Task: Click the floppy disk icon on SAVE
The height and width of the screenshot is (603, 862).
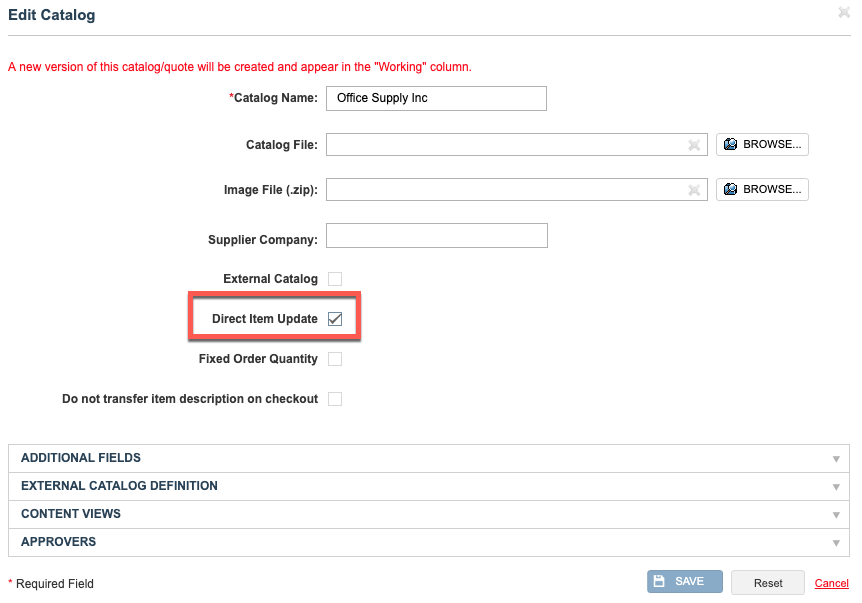Action: coord(659,581)
